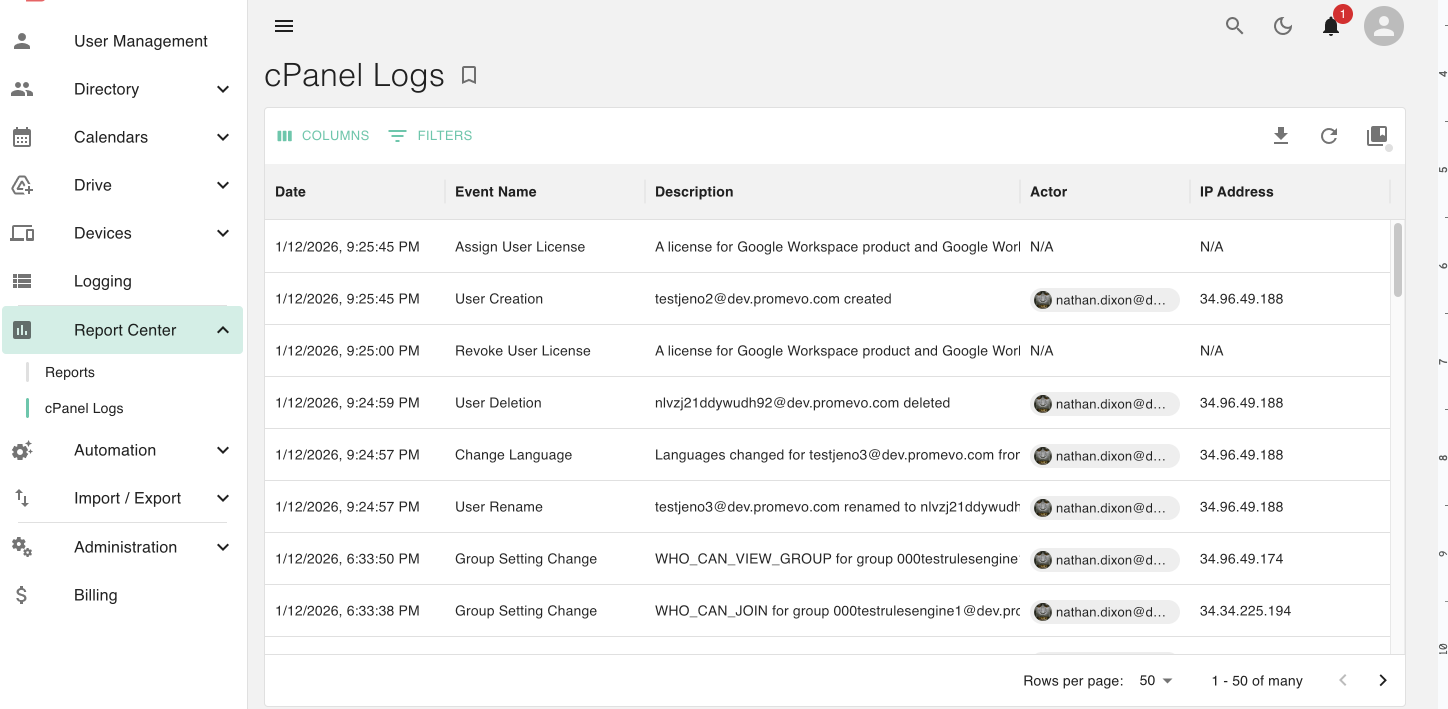Bookmark the cPanel Logs page

469,74
